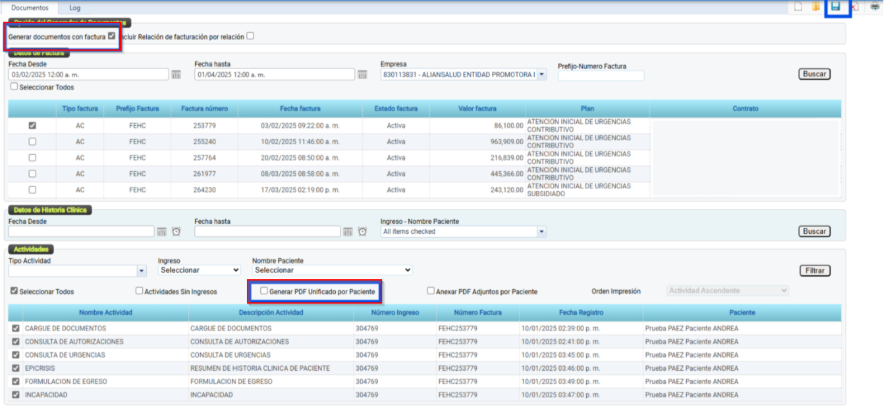Open calendar for invoice Fecha hasta
Viewport: 885px width, 408px height.
point(362,75)
